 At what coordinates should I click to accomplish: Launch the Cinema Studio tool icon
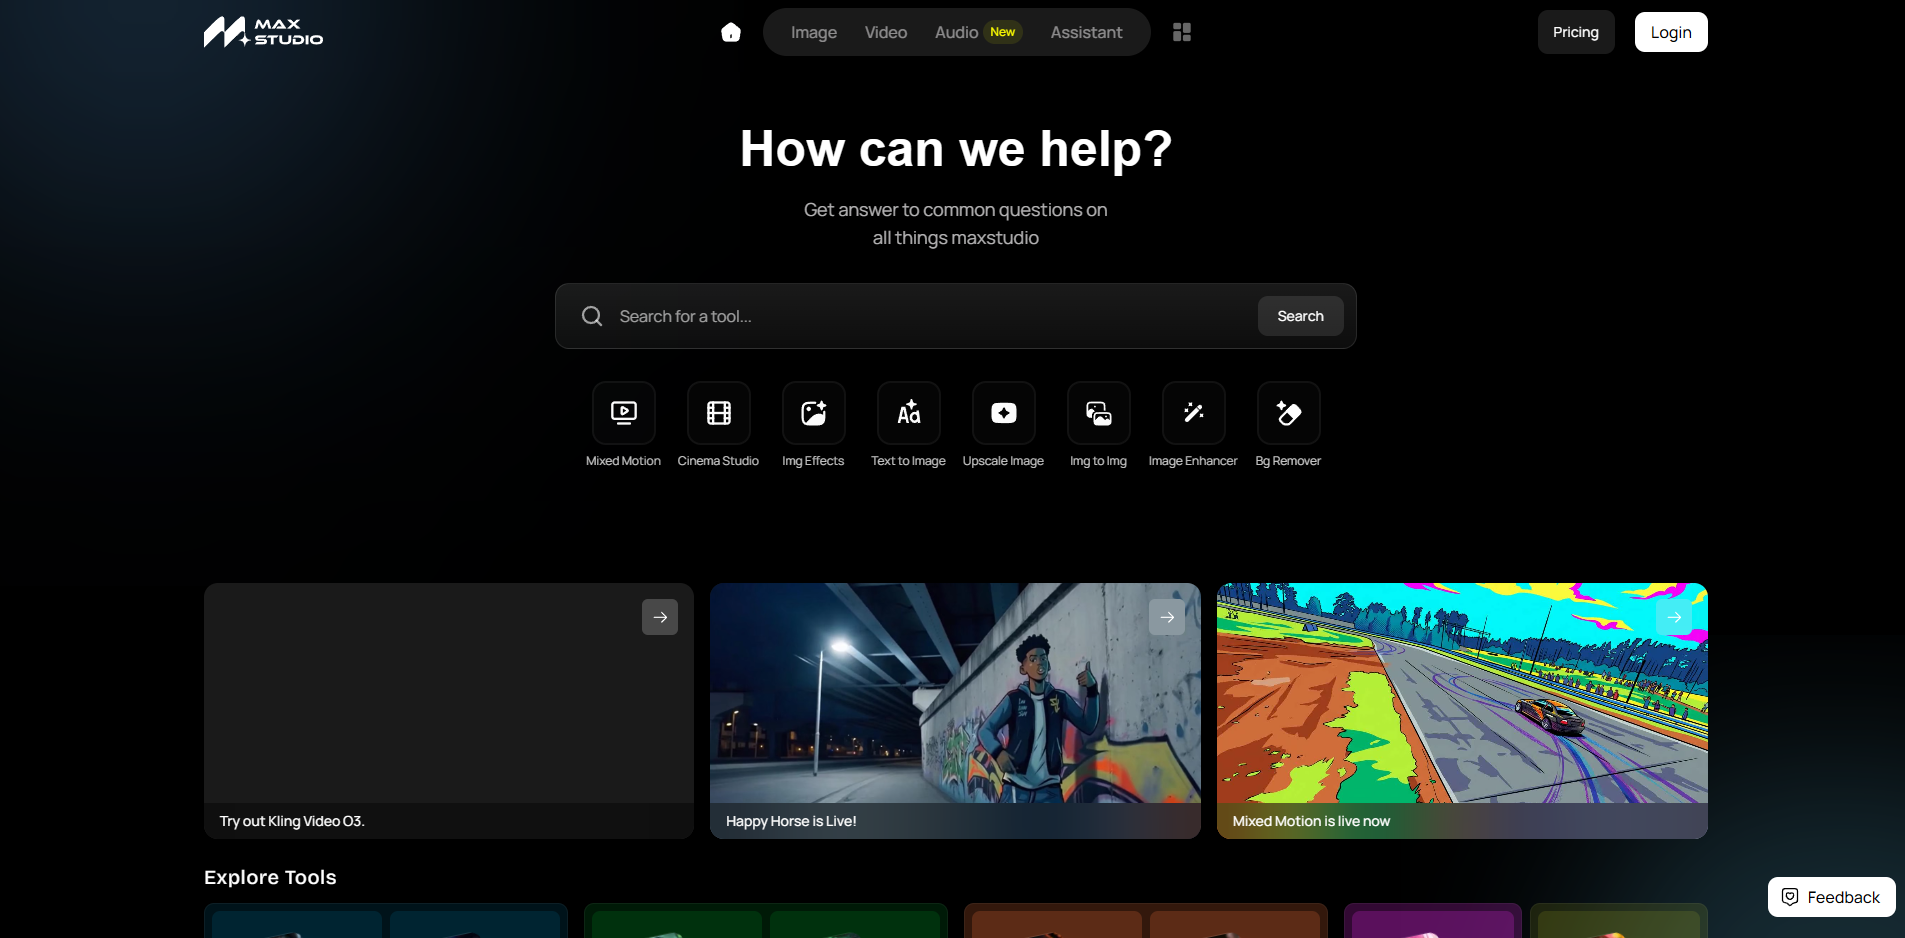pos(719,413)
